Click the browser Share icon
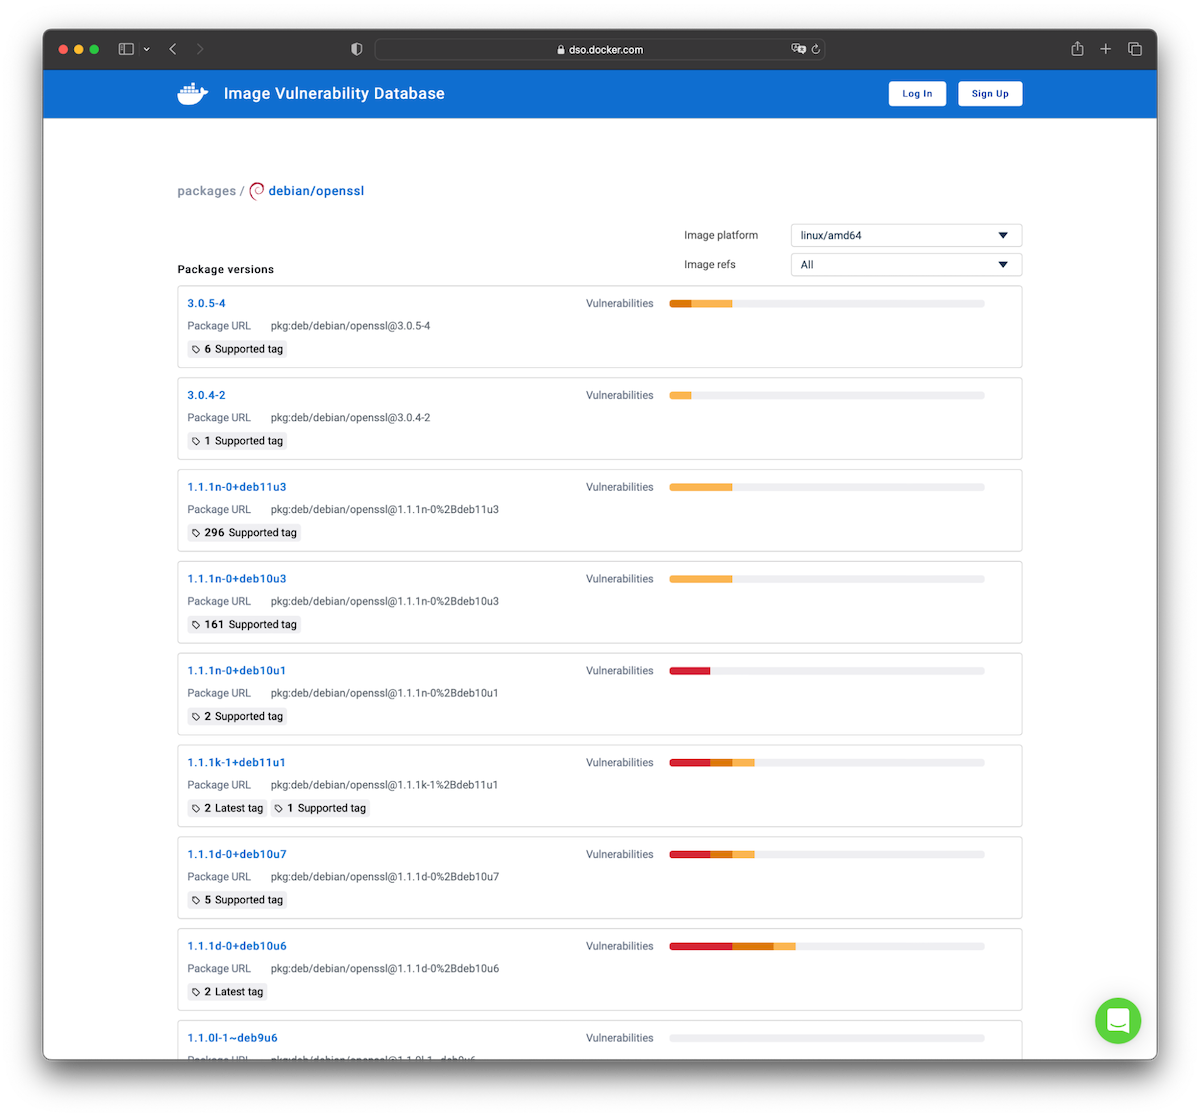This screenshot has height=1117, width=1200. point(1077,49)
